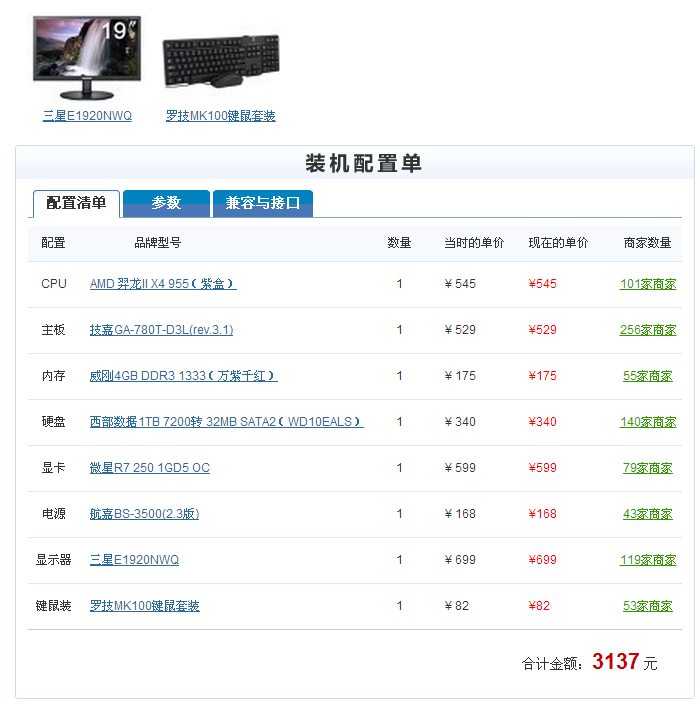View the 53家商家 merchants for the keyboard set
The width and height of the screenshot is (698, 704).
pos(648,606)
